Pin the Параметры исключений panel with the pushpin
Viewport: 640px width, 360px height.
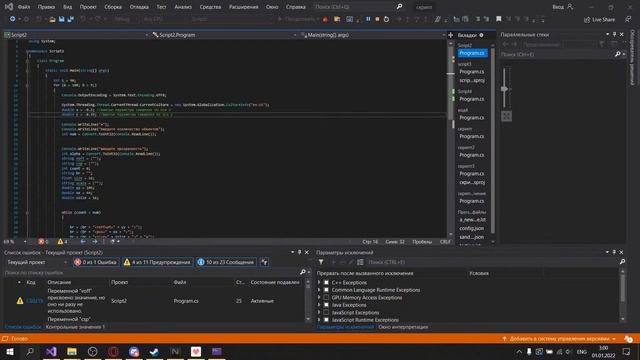pos(614,252)
